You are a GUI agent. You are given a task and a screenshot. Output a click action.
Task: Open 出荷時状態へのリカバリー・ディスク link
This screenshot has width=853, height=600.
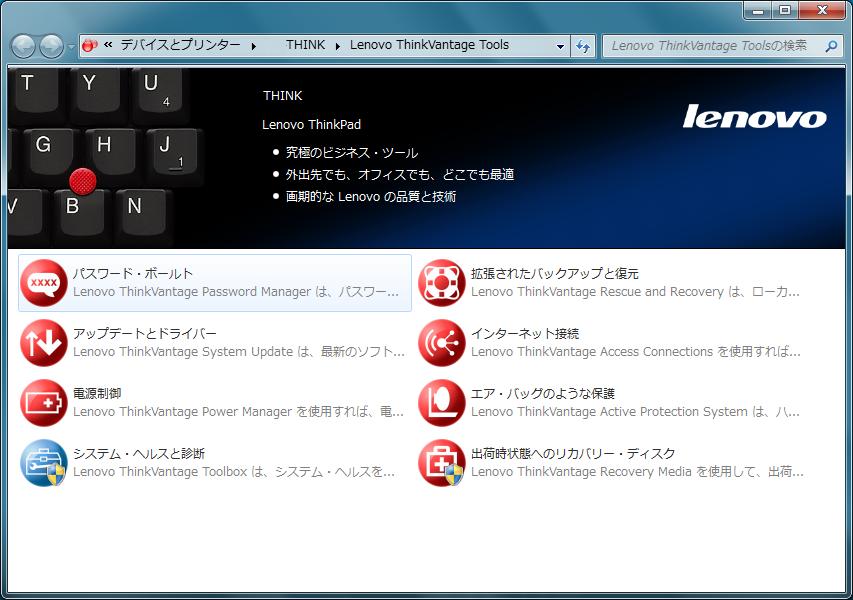click(x=573, y=453)
